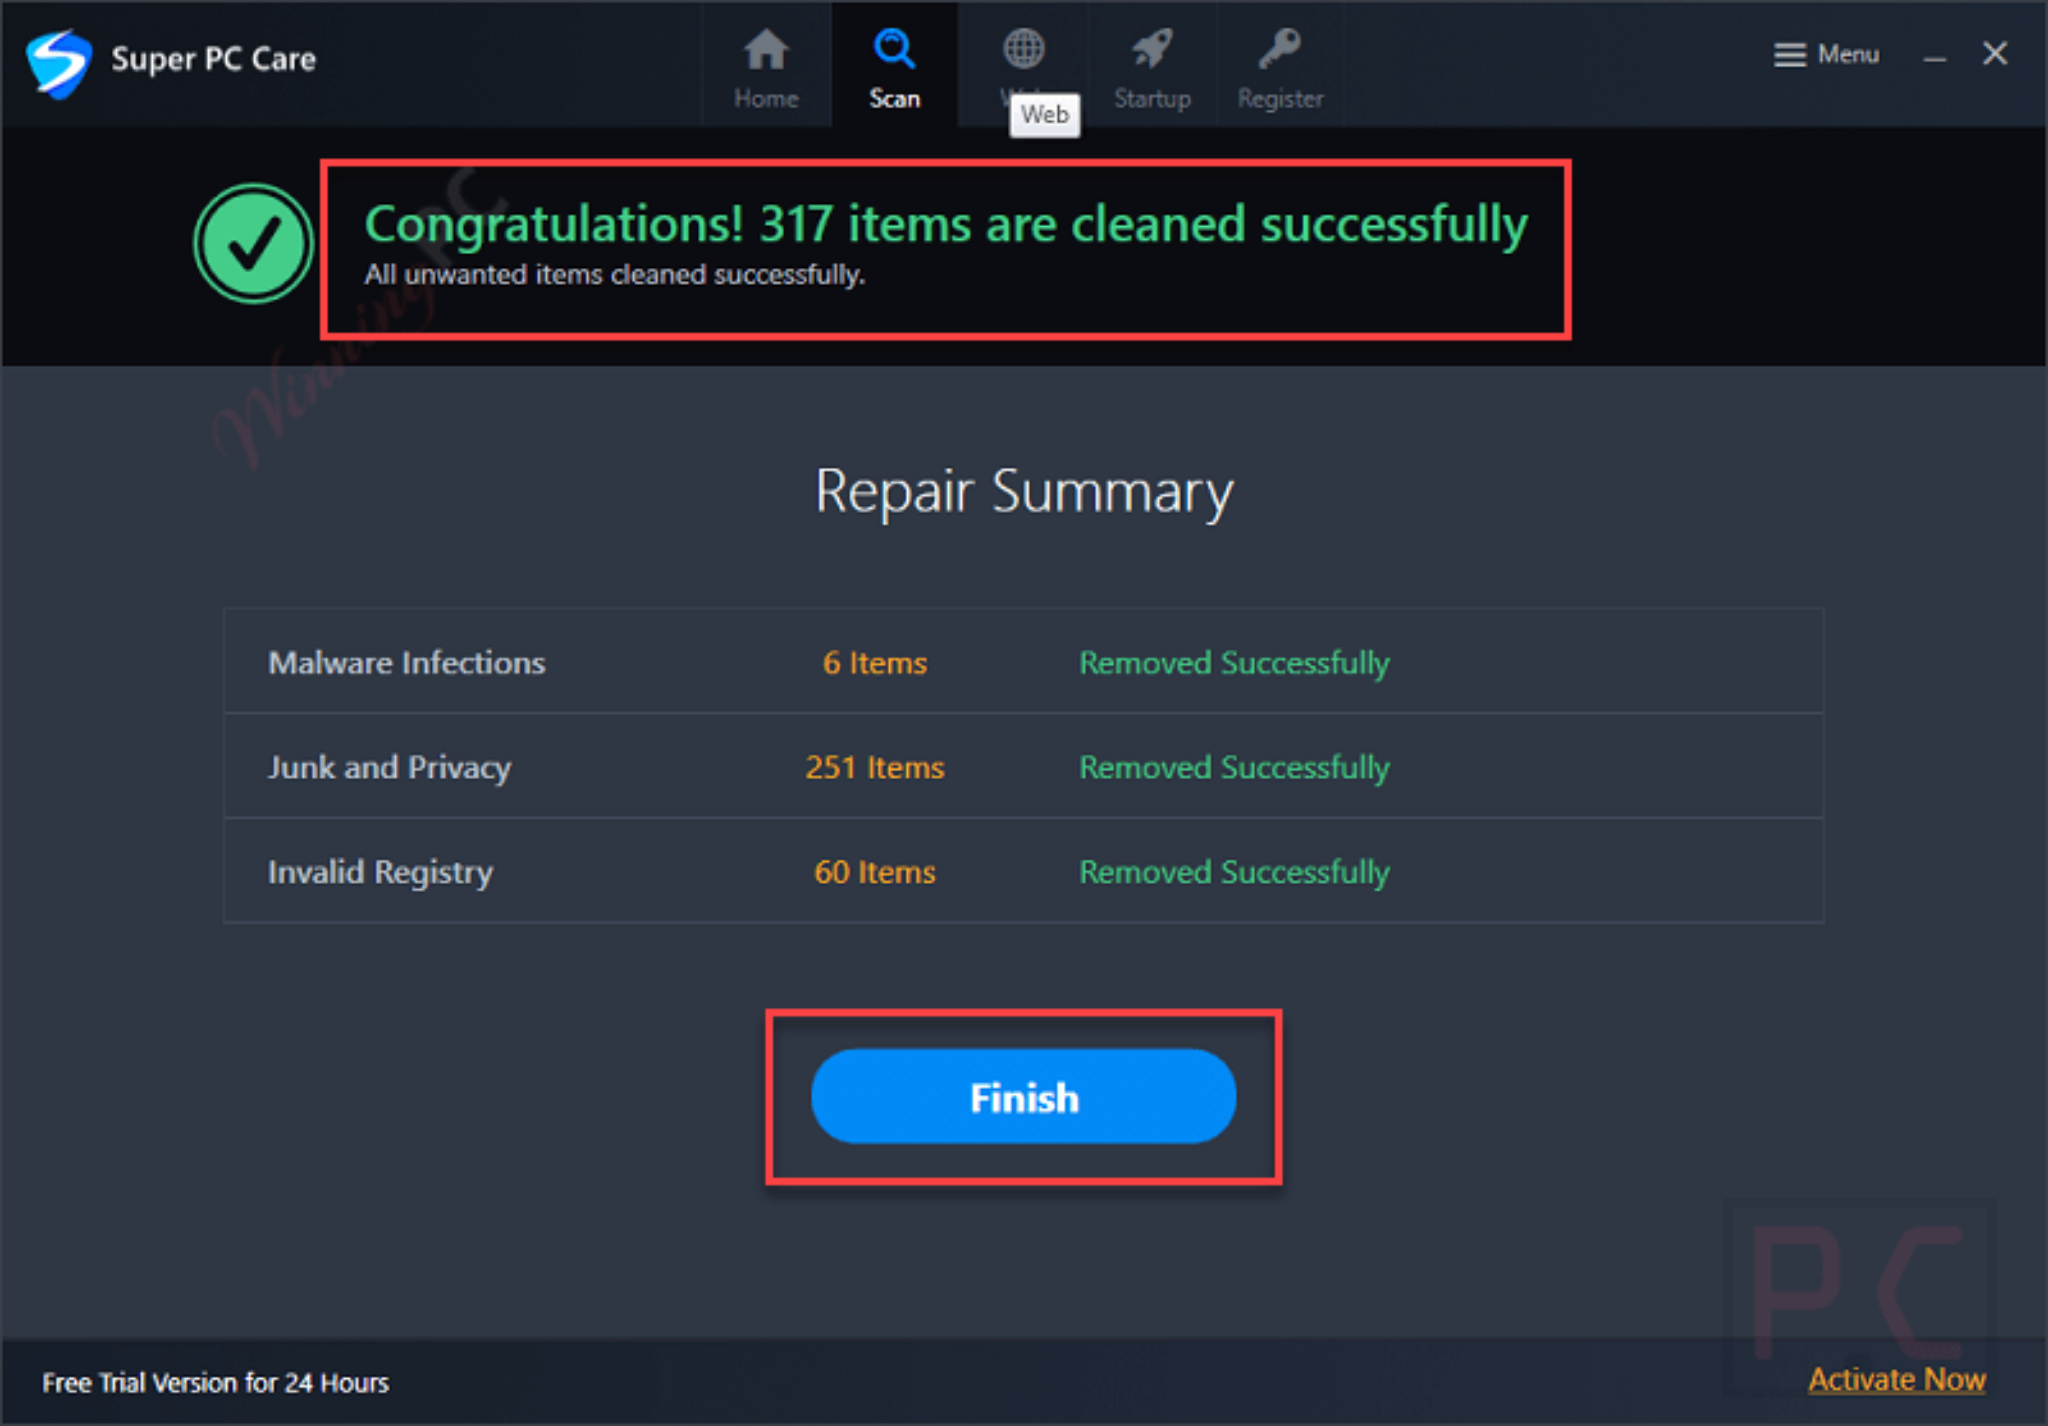Click 'All unwanted items cleaned successfully.' text

(614, 274)
